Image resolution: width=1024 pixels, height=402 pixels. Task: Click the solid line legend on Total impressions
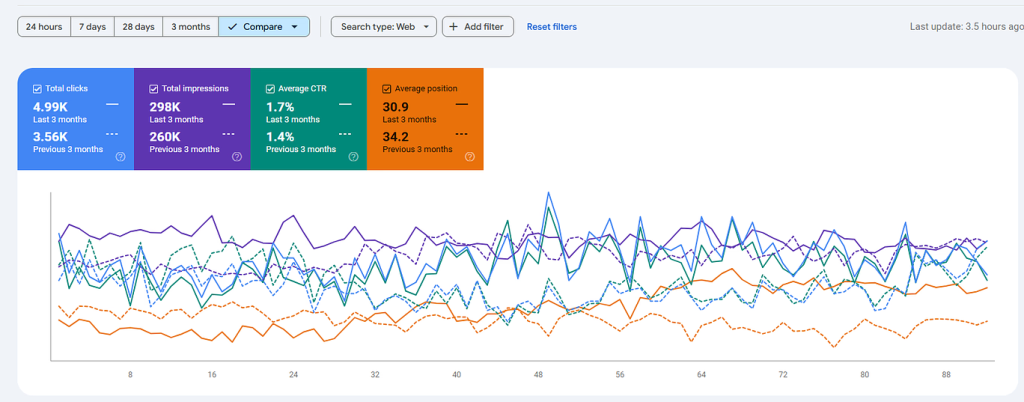click(229, 104)
